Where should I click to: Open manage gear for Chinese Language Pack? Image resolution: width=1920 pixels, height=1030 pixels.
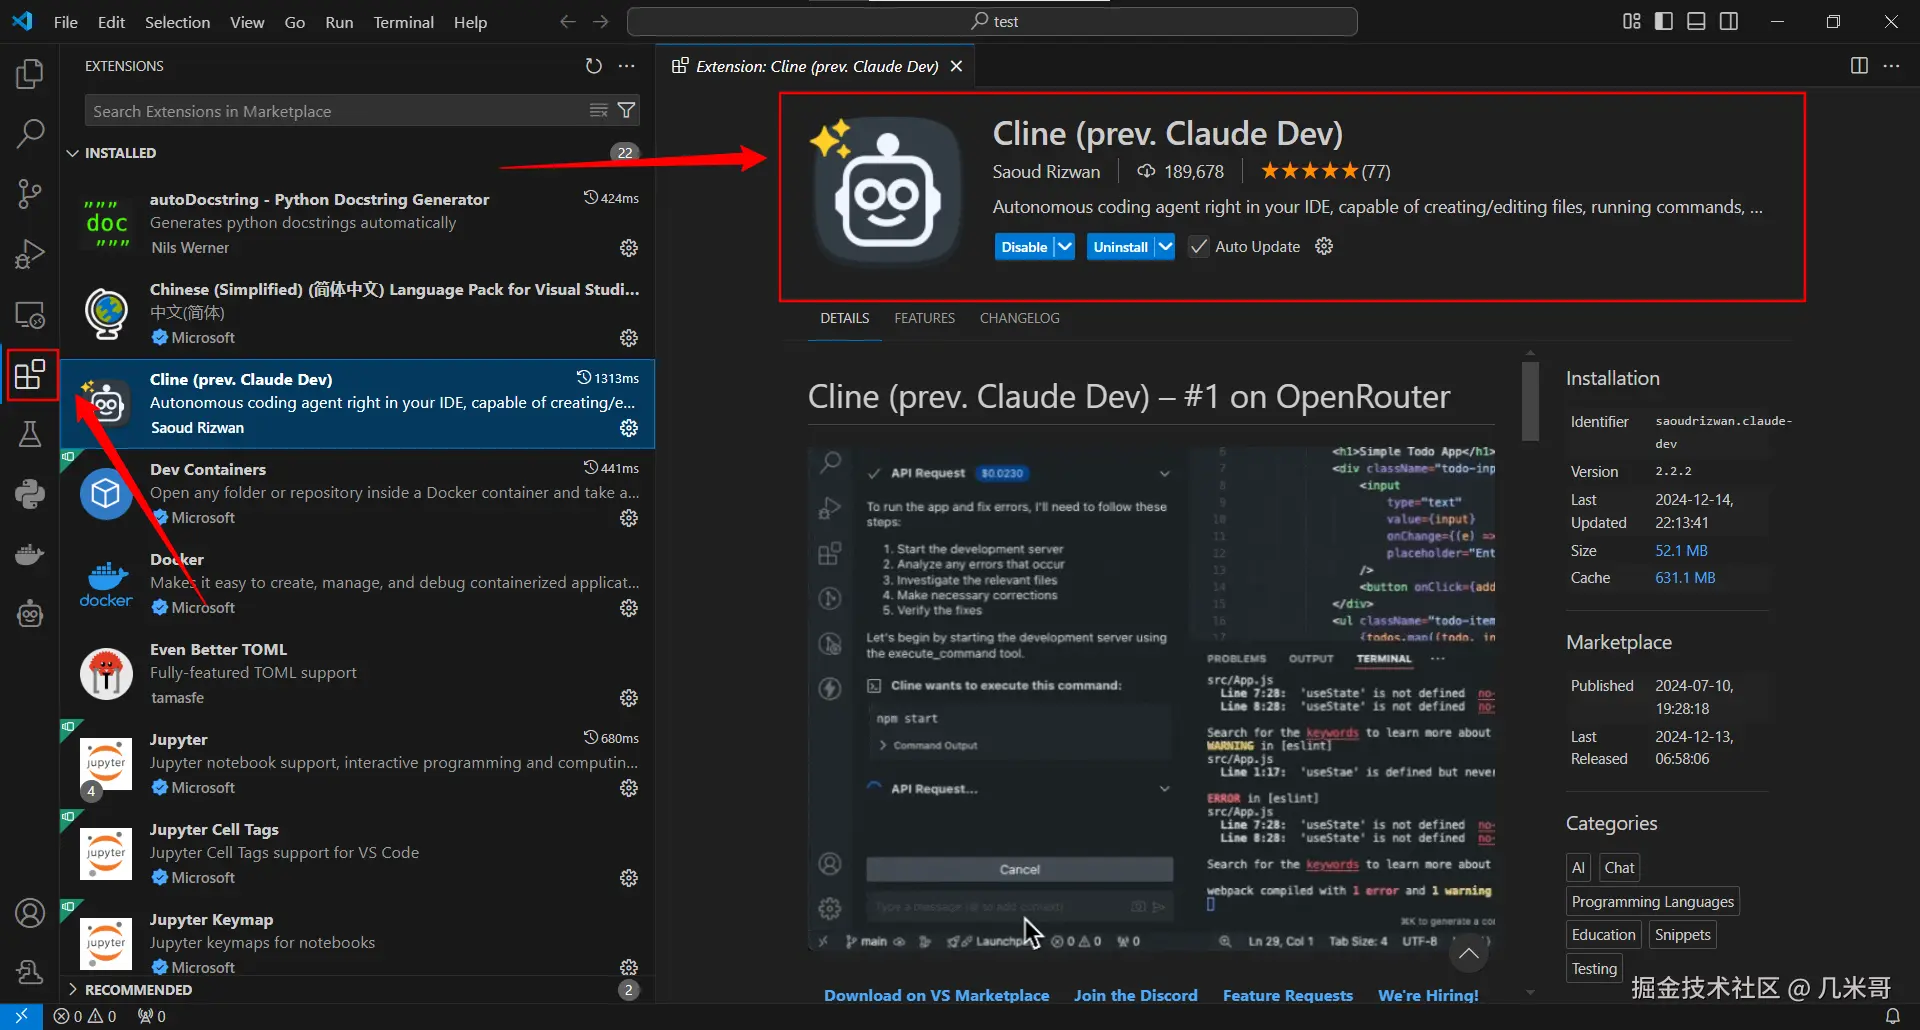[629, 338]
